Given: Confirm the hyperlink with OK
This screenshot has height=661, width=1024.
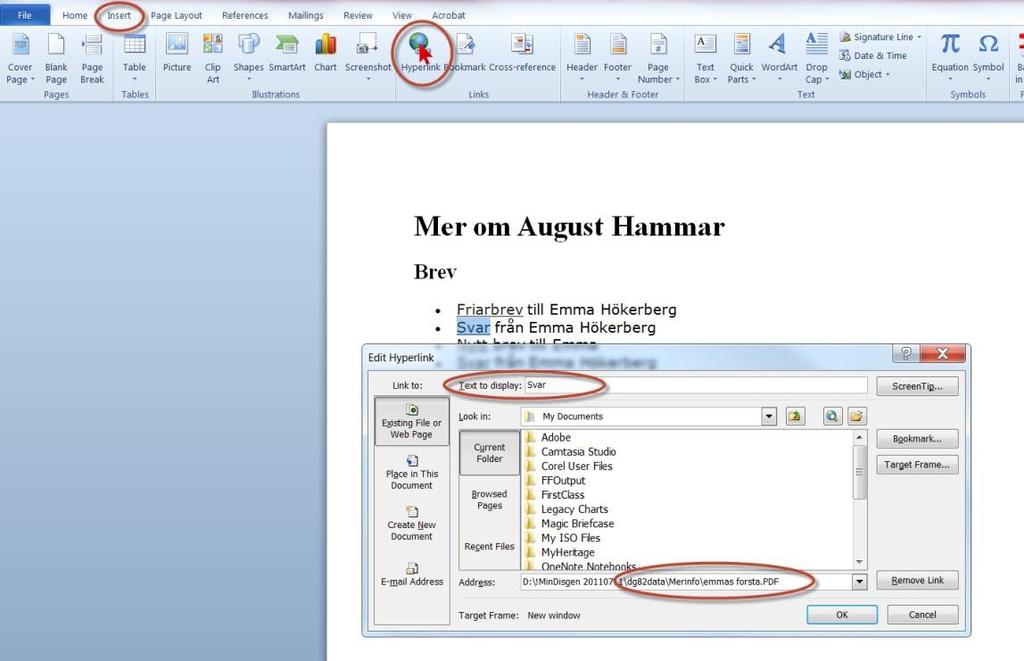Looking at the screenshot, I should [842, 615].
